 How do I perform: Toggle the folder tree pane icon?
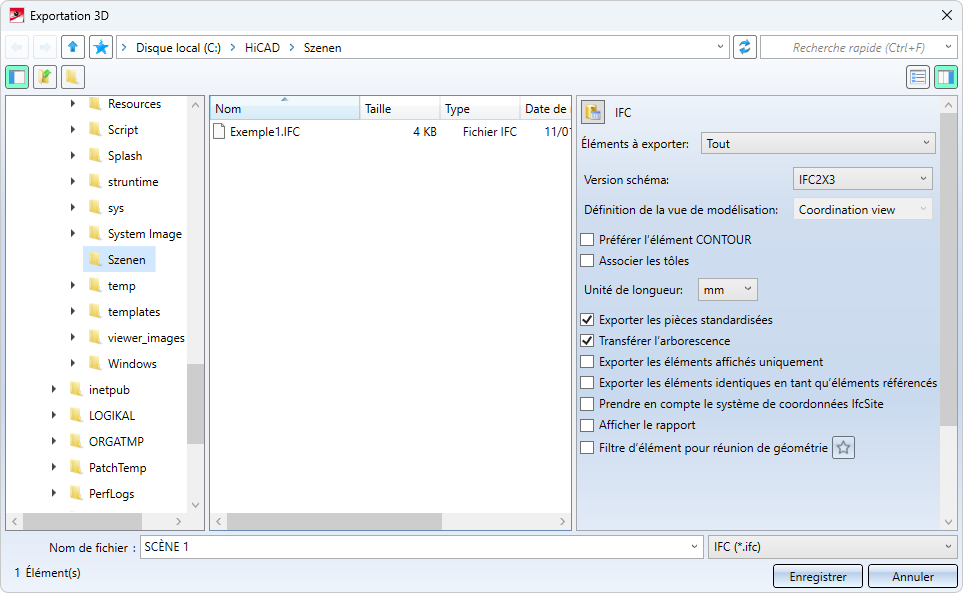17,77
